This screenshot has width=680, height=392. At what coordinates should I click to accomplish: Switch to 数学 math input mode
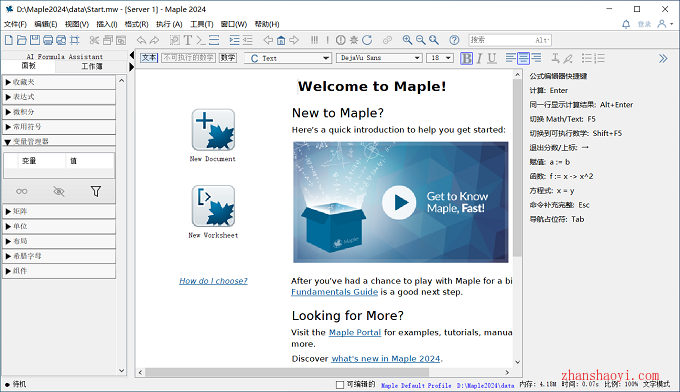(228, 58)
